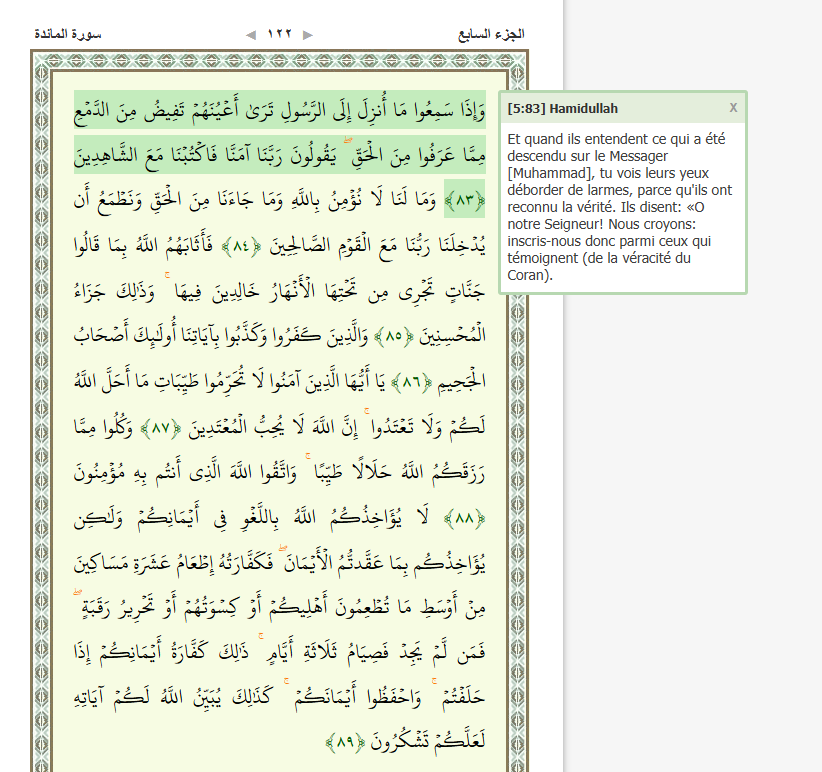Click verse number marker ٨٤
Image resolution: width=822 pixels, height=772 pixels.
(241, 245)
